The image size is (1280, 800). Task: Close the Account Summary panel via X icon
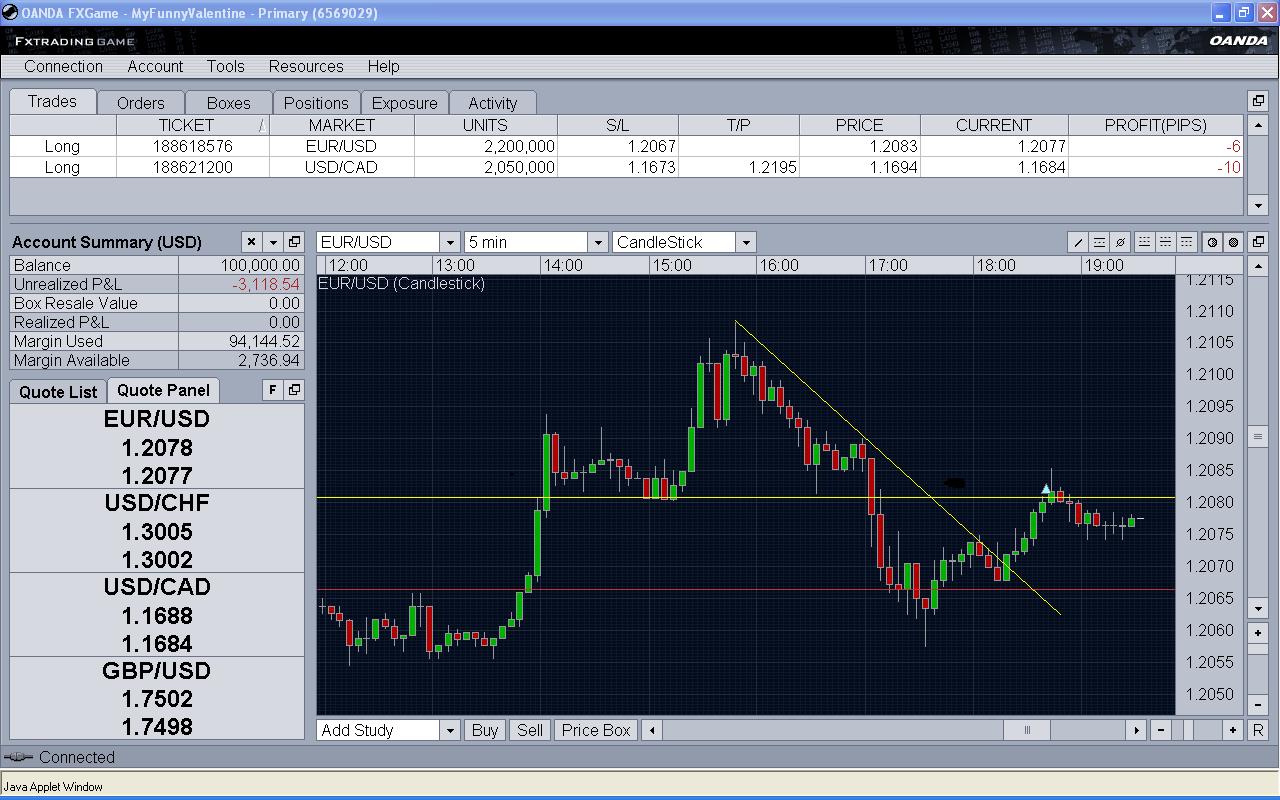tap(251, 242)
